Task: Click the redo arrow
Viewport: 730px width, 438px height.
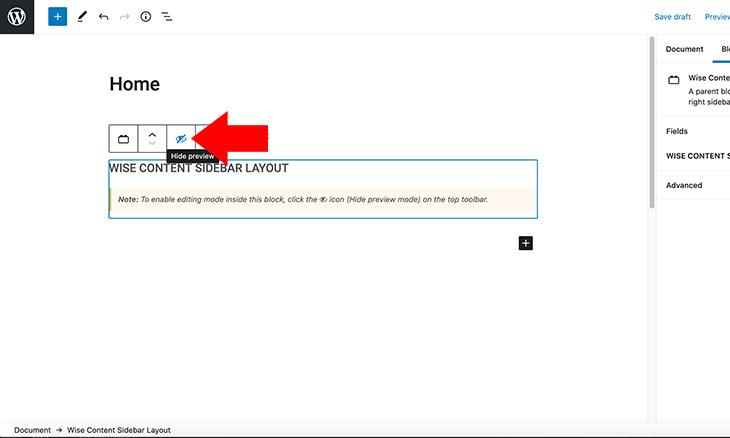Action: pyautogui.click(x=124, y=17)
